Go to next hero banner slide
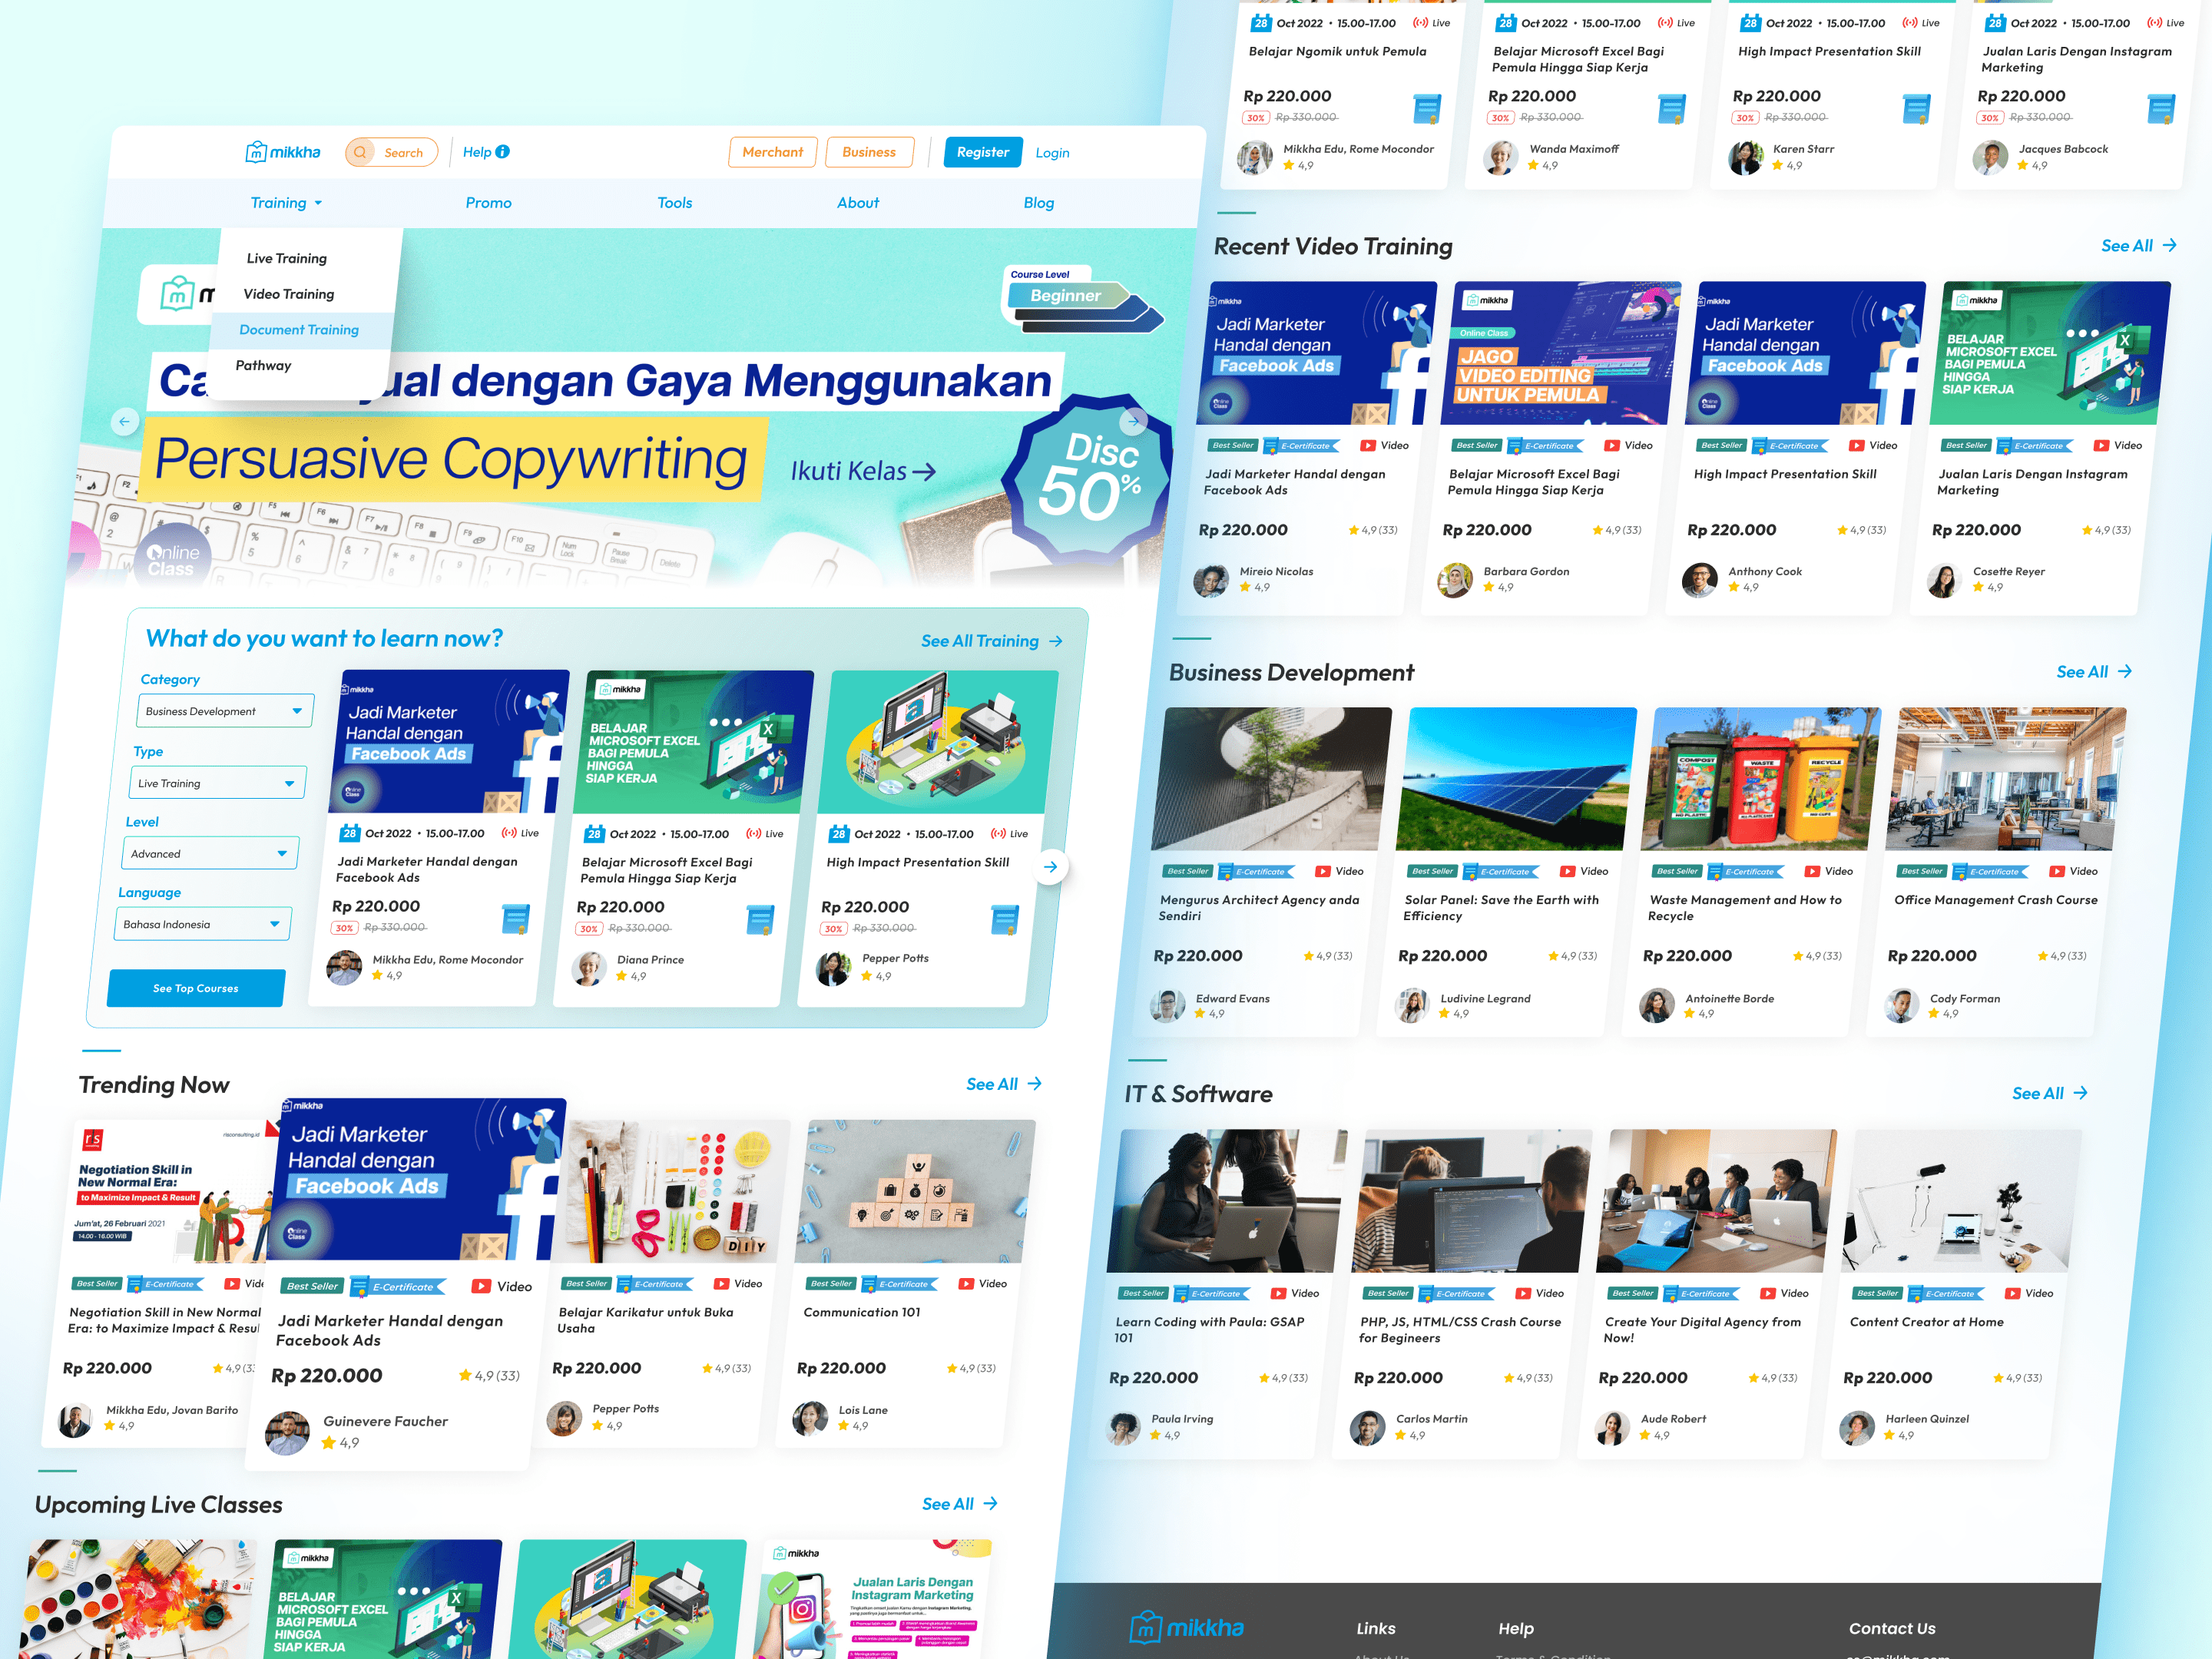Screen dimensions: 2212x1659 pos(1133,421)
